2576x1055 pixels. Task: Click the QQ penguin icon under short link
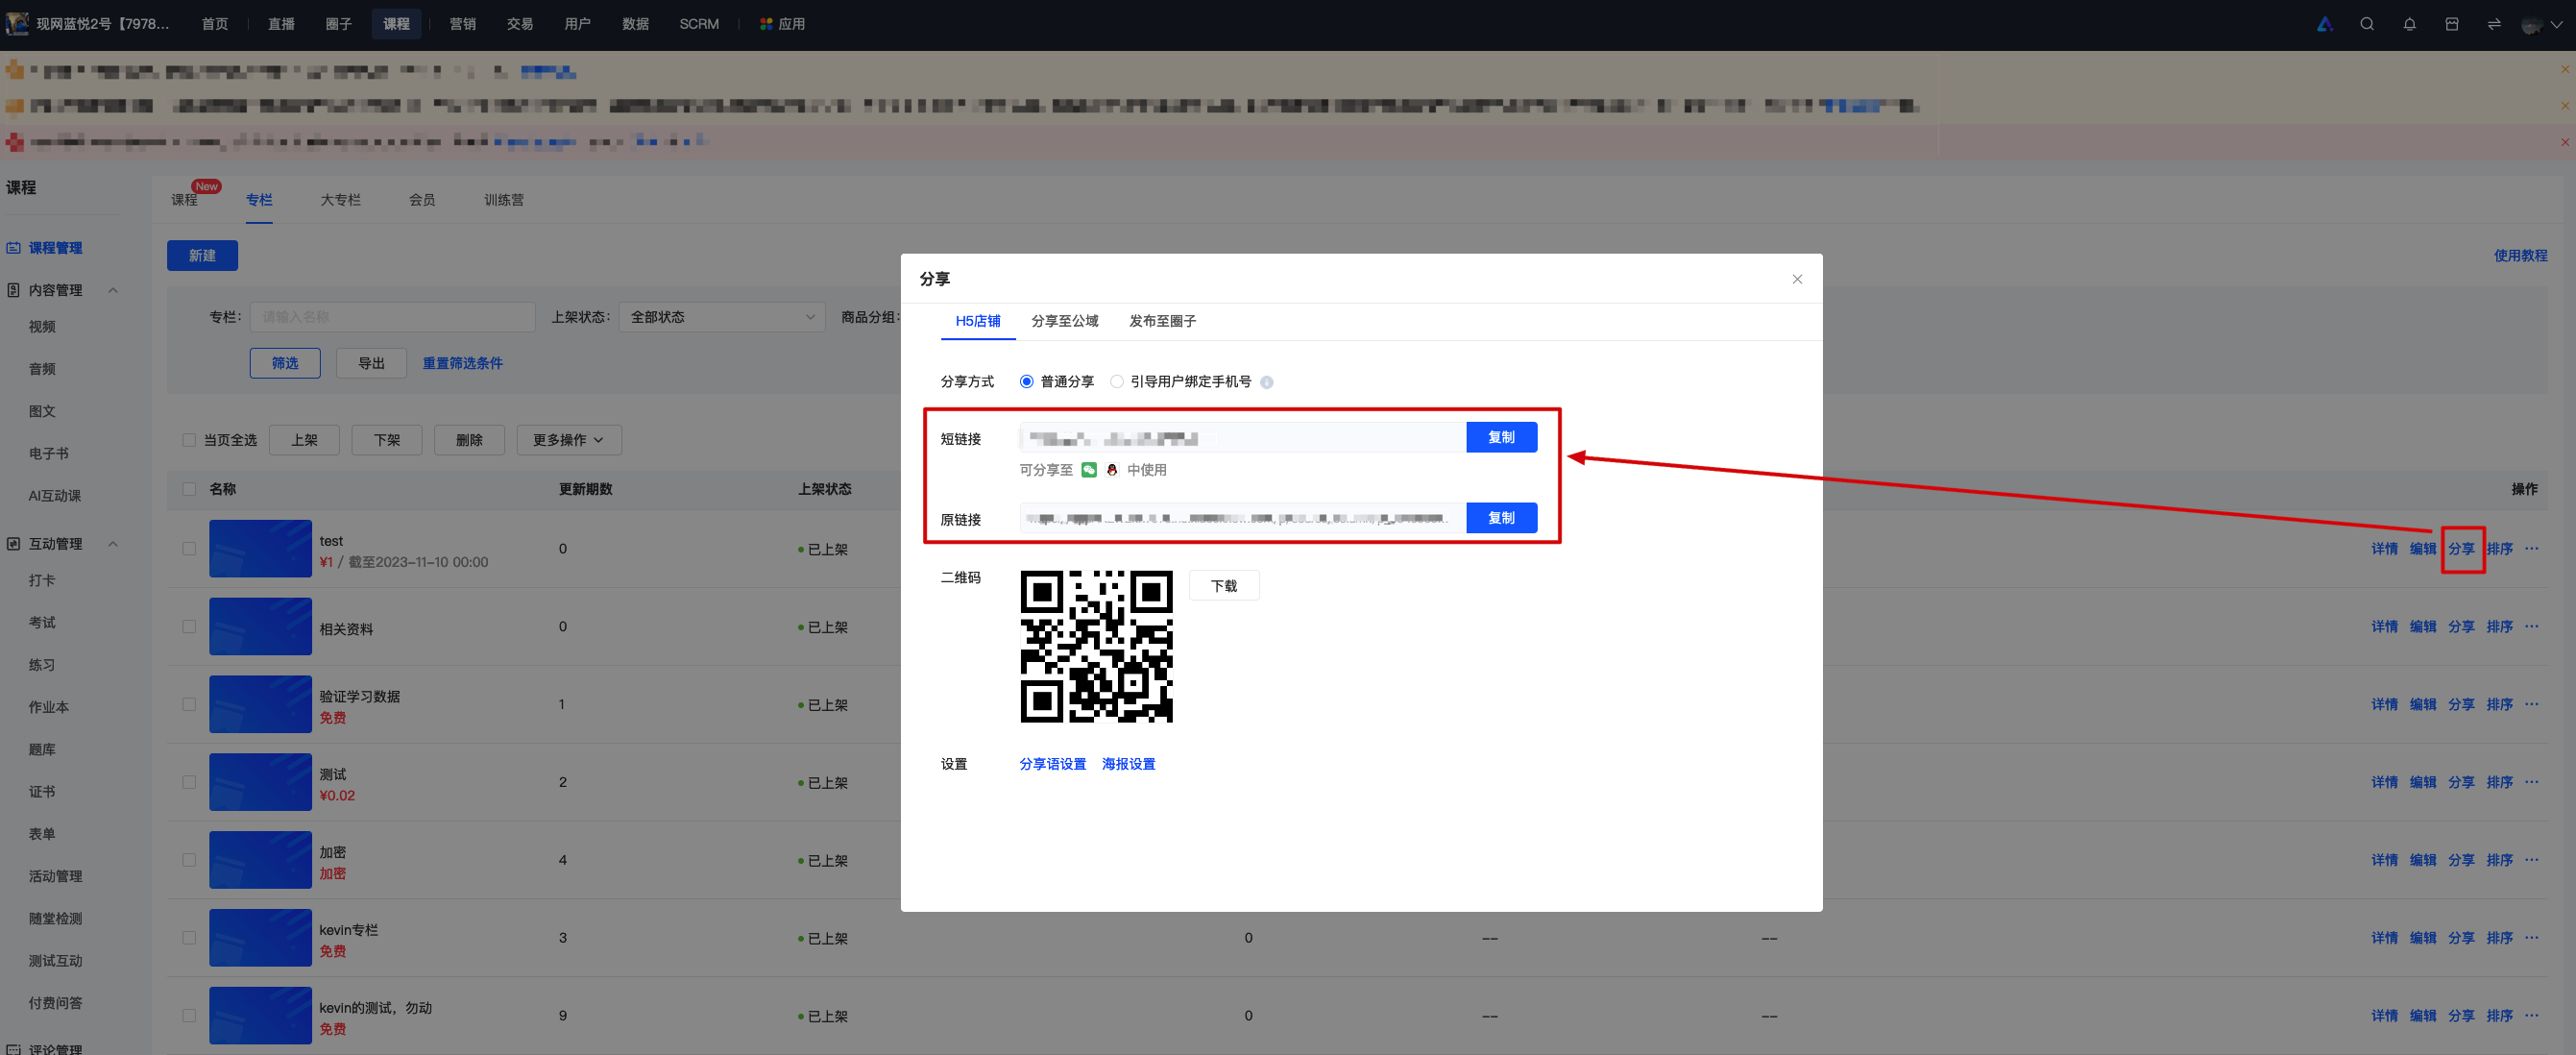click(1112, 470)
